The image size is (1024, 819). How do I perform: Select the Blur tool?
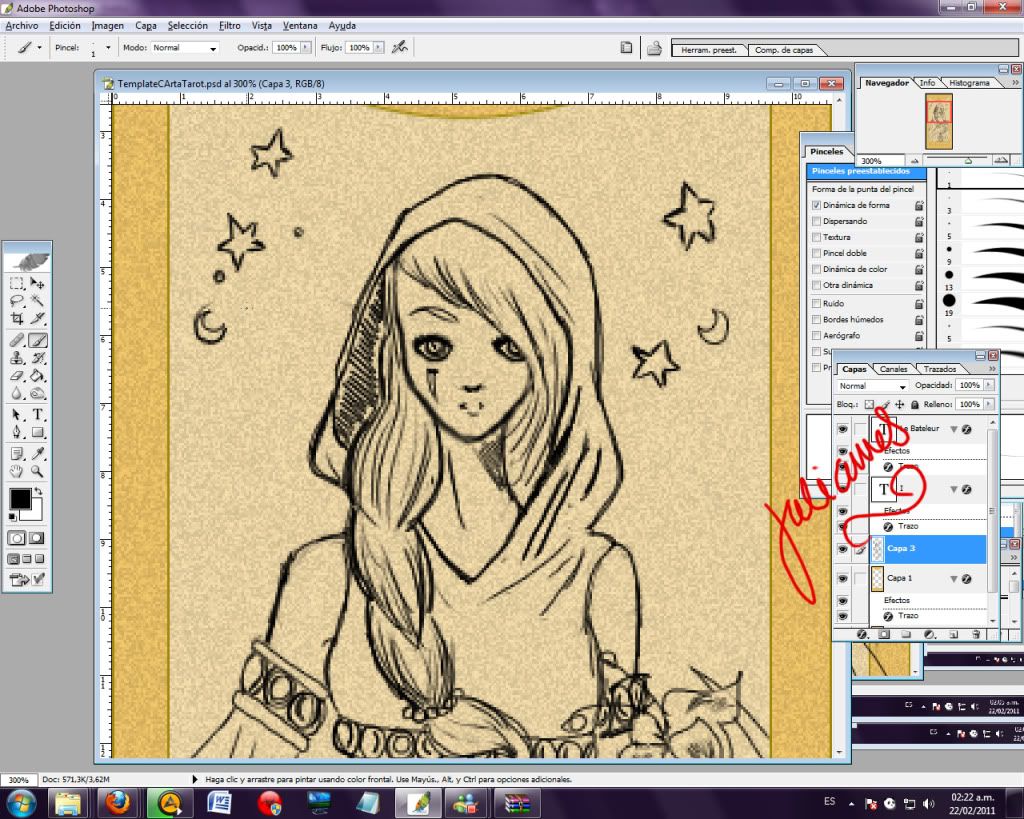pos(17,393)
